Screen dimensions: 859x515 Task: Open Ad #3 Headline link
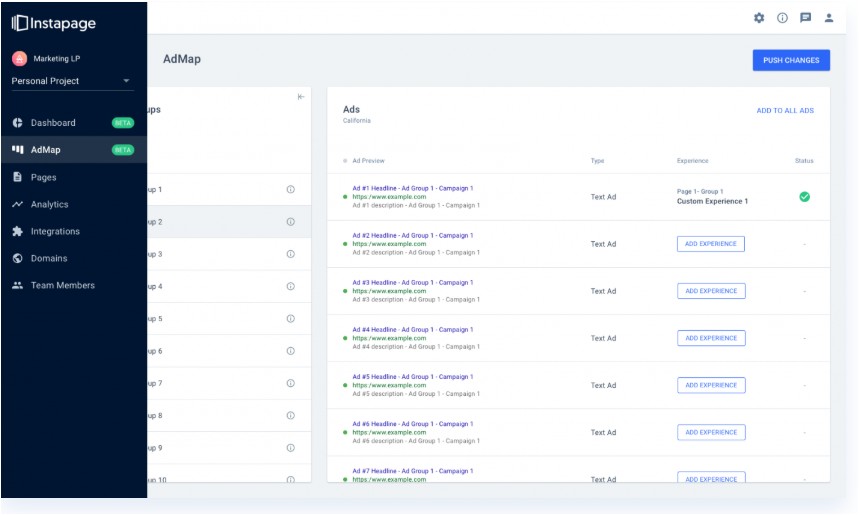[413, 283]
